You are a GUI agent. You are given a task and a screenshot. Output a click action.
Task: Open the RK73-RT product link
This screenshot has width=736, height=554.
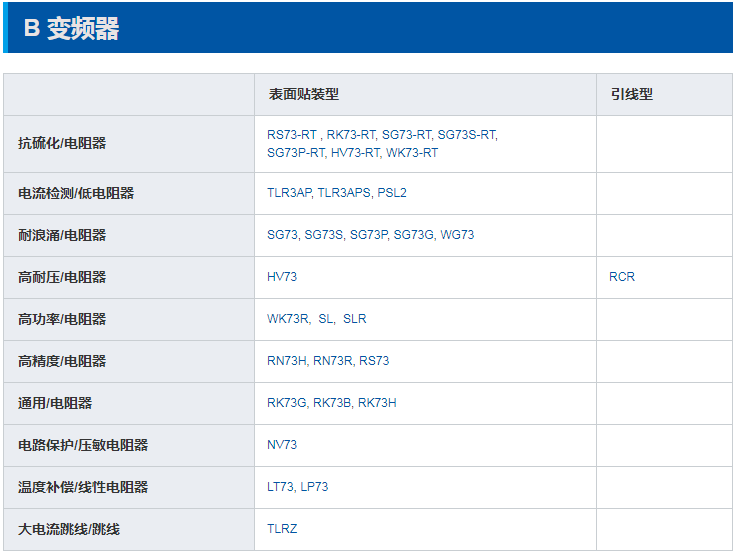(351, 135)
